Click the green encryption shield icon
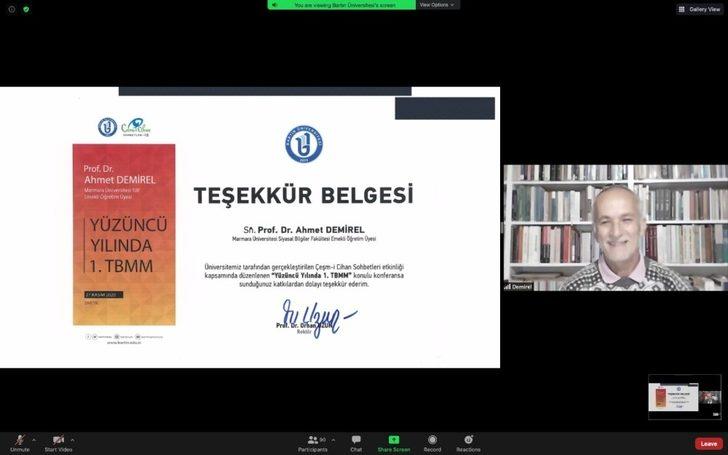 26,9
